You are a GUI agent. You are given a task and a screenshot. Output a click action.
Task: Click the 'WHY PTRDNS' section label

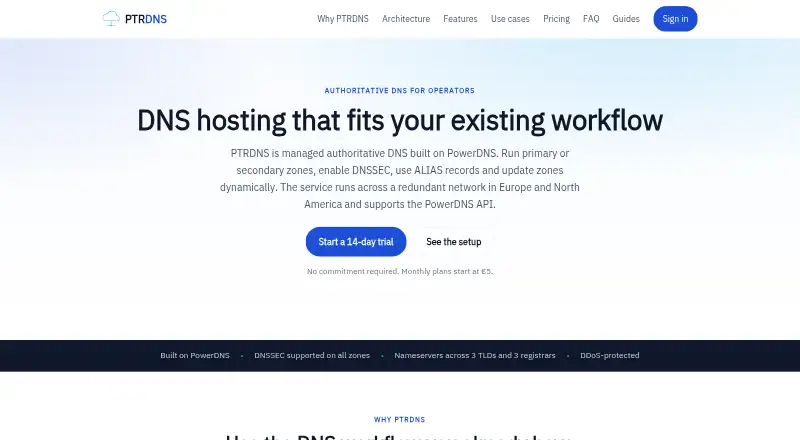click(x=399, y=420)
